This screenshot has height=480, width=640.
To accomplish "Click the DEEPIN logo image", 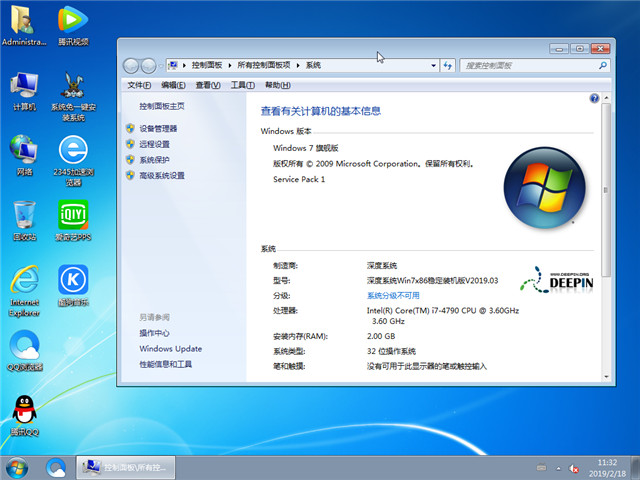I will point(557,280).
